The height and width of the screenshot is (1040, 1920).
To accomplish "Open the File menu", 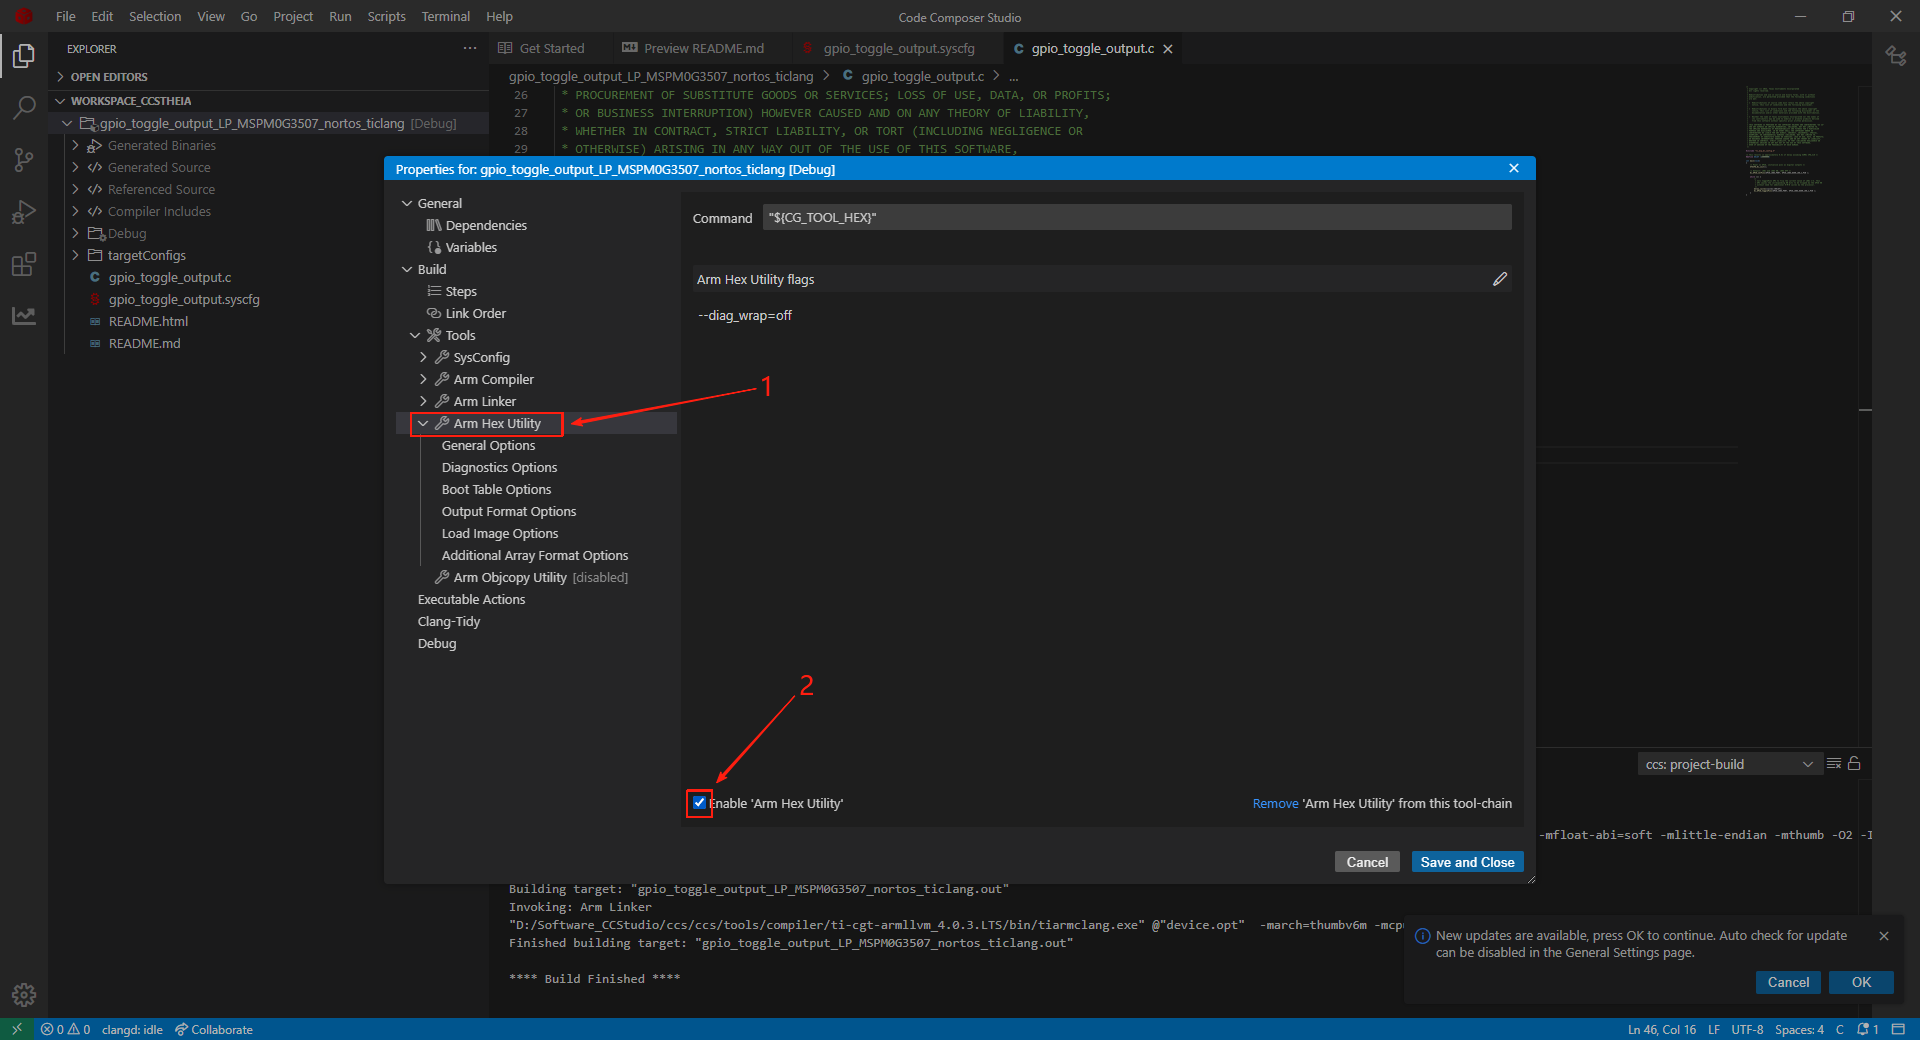I will pyautogui.click(x=66, y=16).
